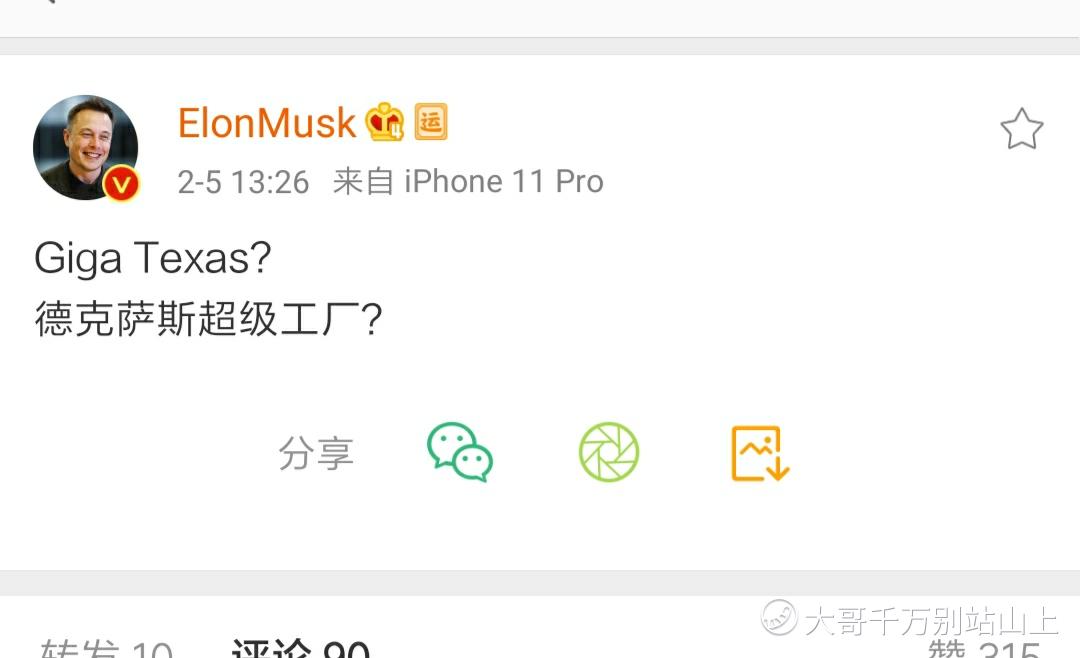Tap the Weibo logo in the watermark
This screenshot has width=1080, height=658.
[778, 617]
